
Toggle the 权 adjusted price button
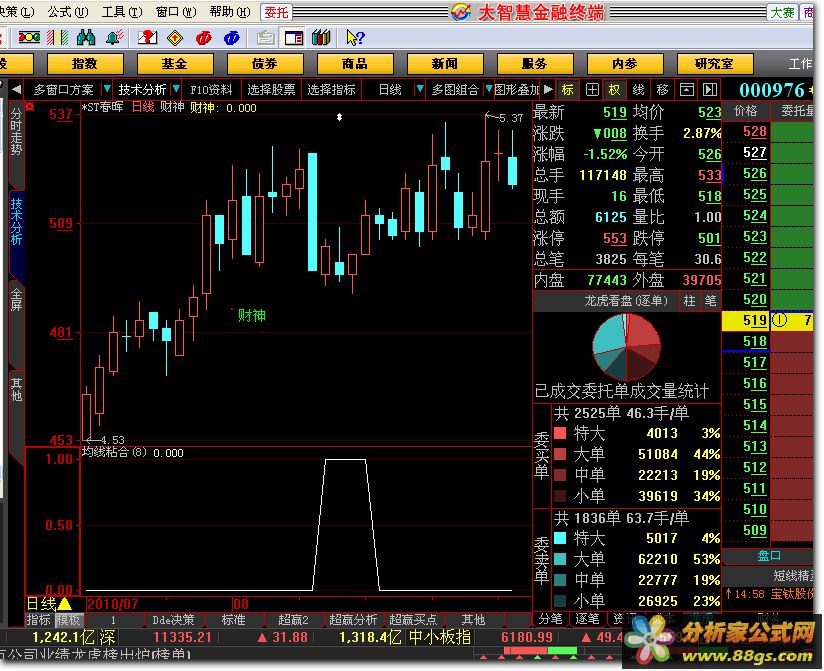[x=614, y=90]
